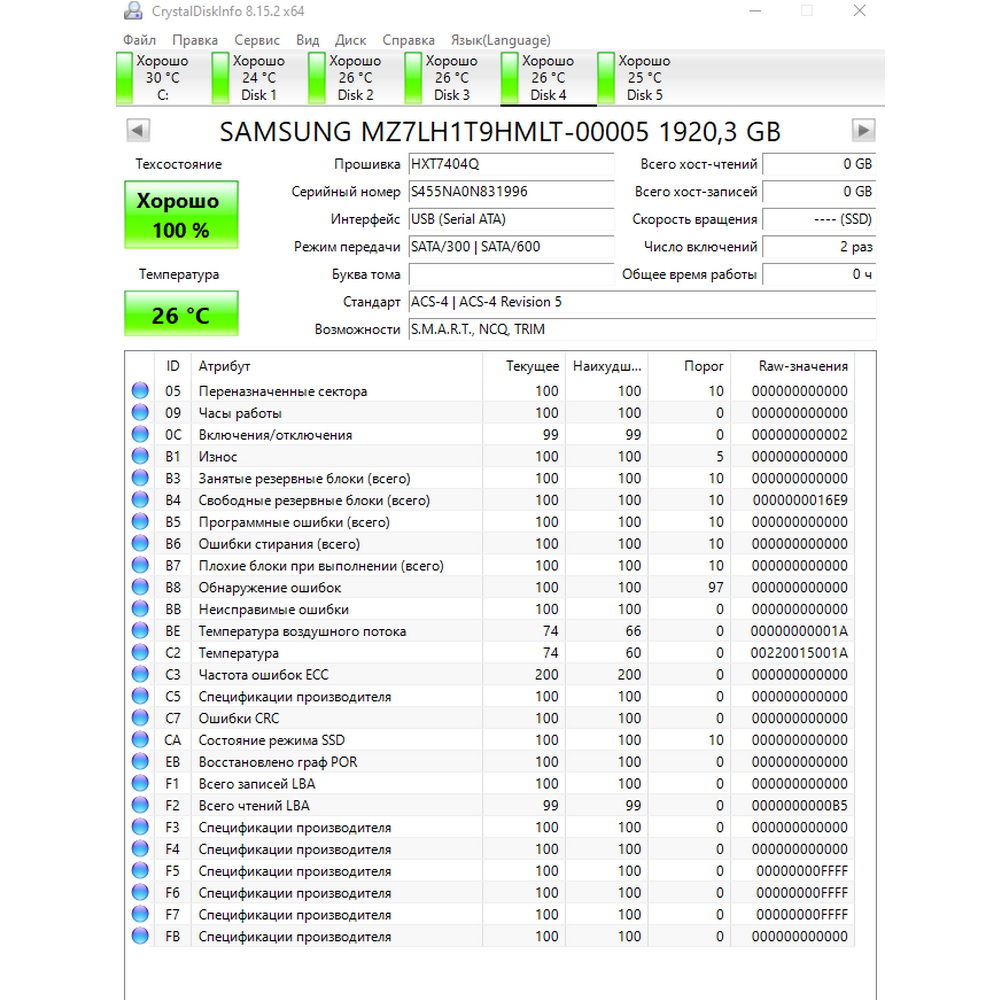1000x1000 pixels.
Task: Open the Сервис menu
Action: [256, 40]
